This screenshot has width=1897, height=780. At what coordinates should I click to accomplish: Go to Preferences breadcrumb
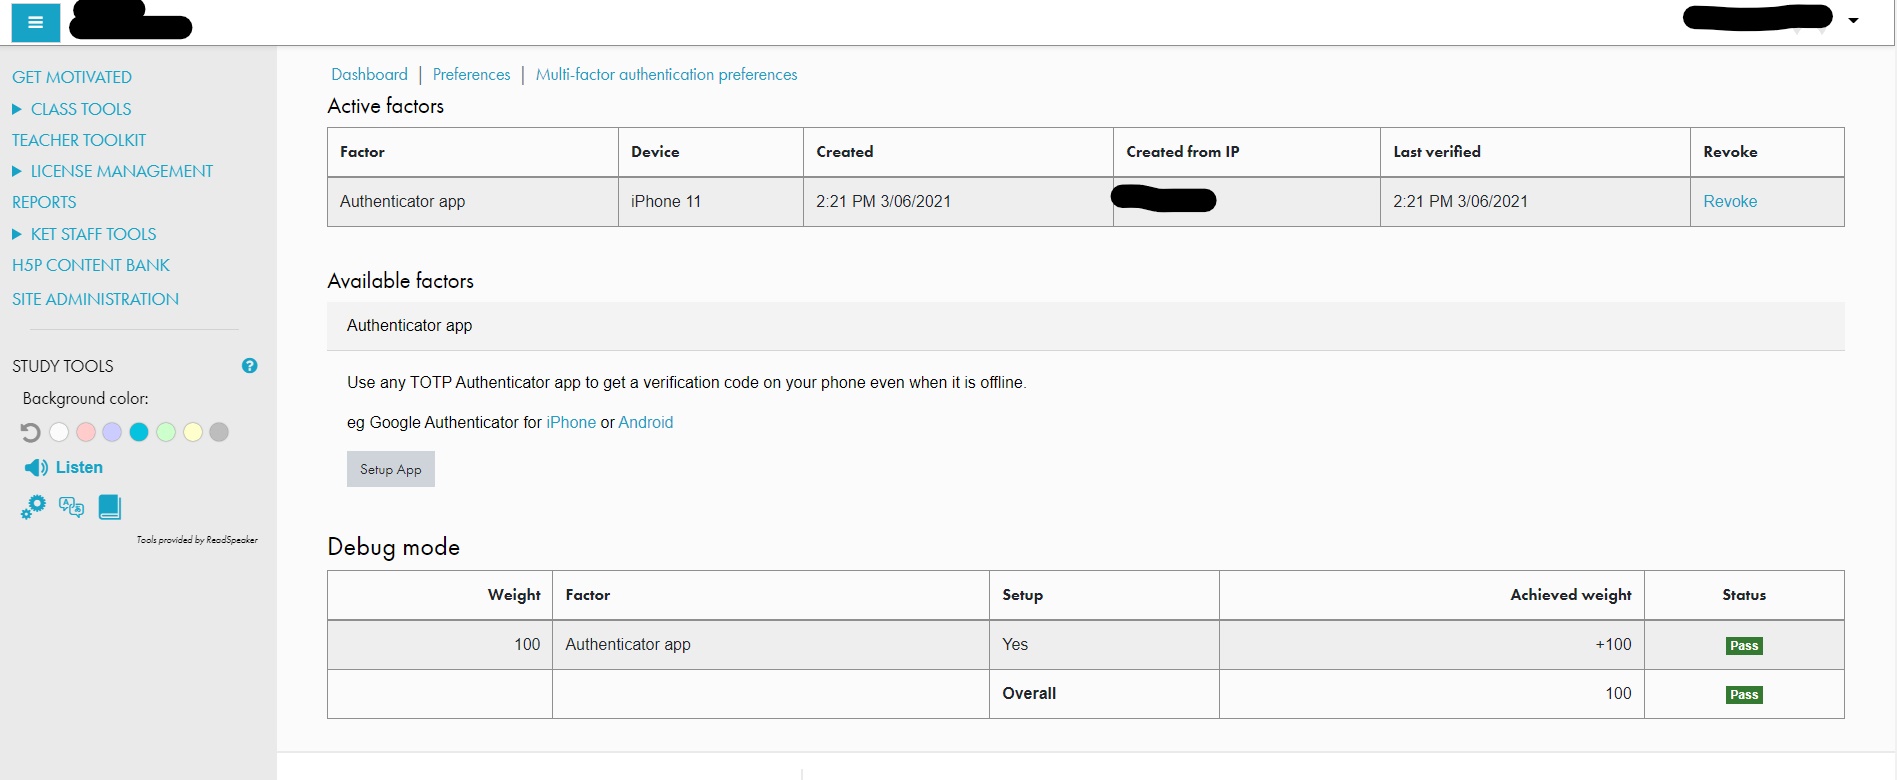click(471, 74)
